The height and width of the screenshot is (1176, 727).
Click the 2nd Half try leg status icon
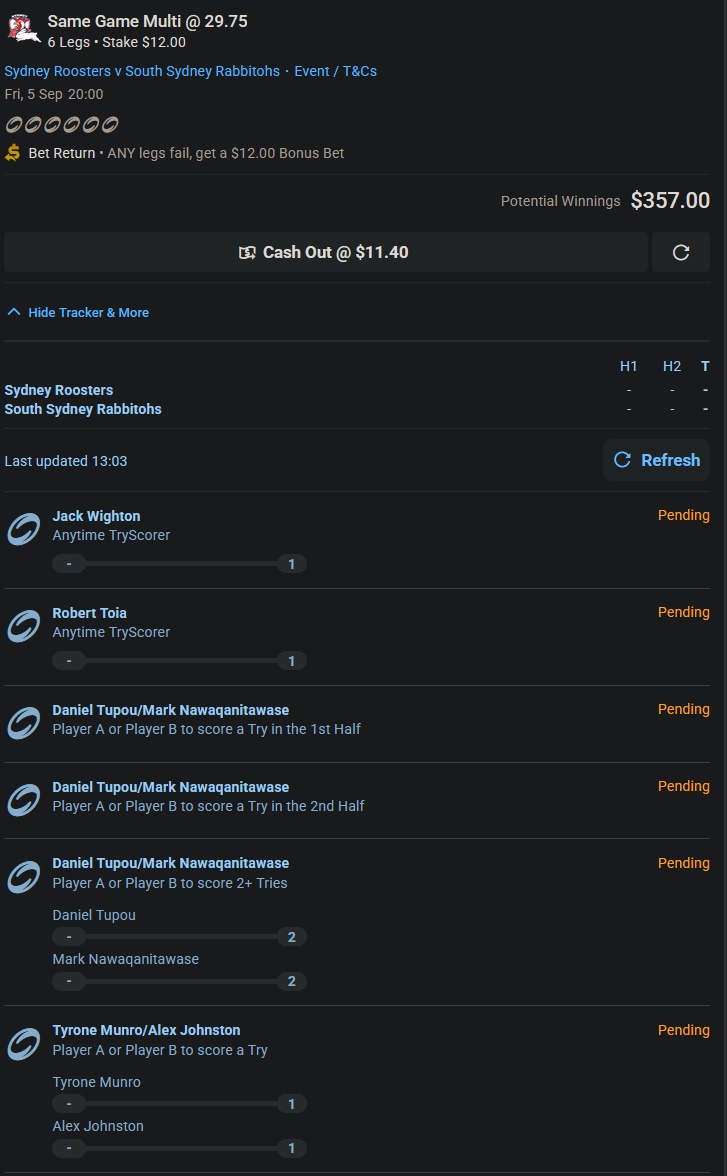[23, 800]
